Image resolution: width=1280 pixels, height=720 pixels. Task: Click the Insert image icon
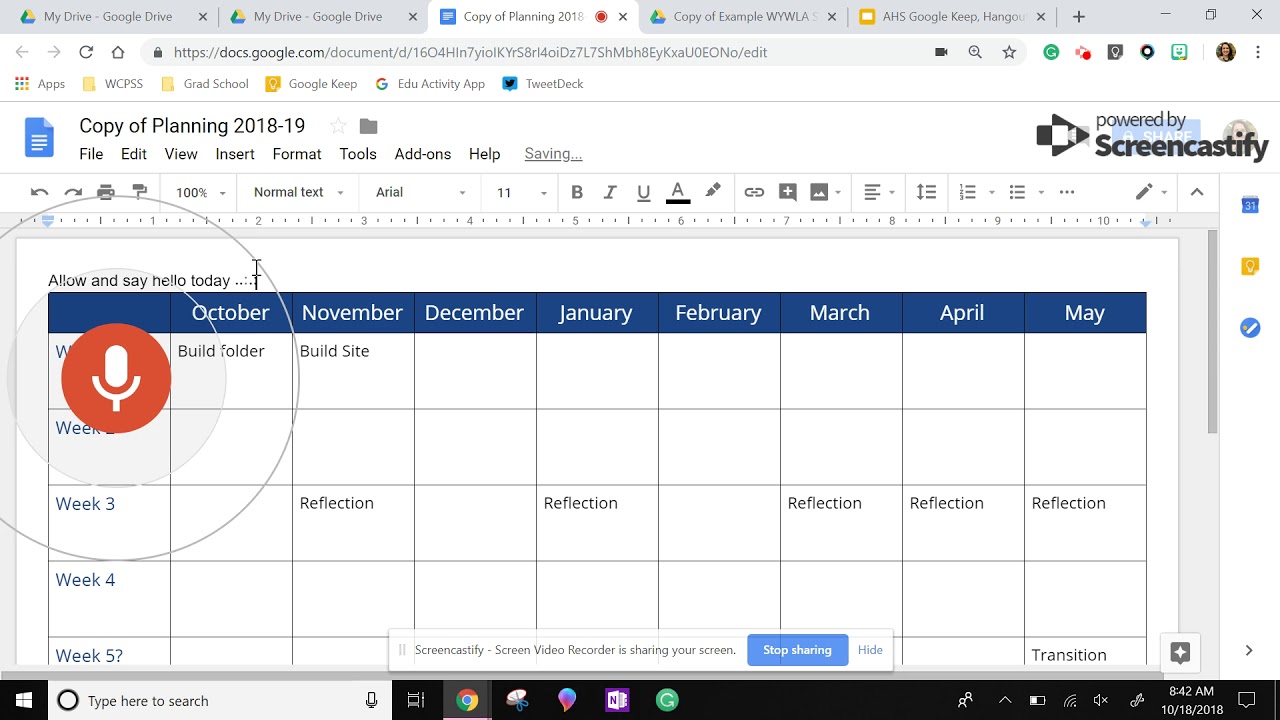click(x=819, y=192)
